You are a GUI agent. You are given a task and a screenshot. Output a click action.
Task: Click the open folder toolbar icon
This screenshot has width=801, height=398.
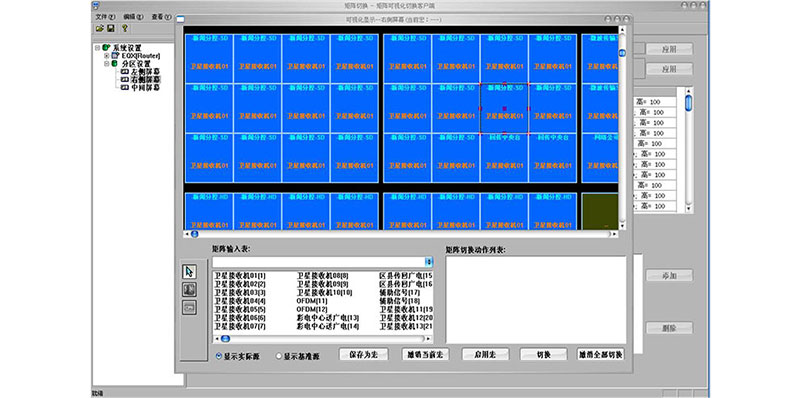pos(100,28)
